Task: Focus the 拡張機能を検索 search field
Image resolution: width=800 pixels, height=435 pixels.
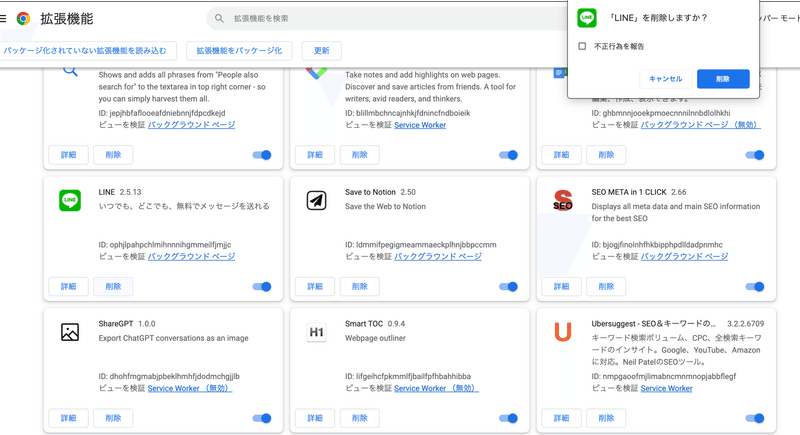Action: point(388,18)
